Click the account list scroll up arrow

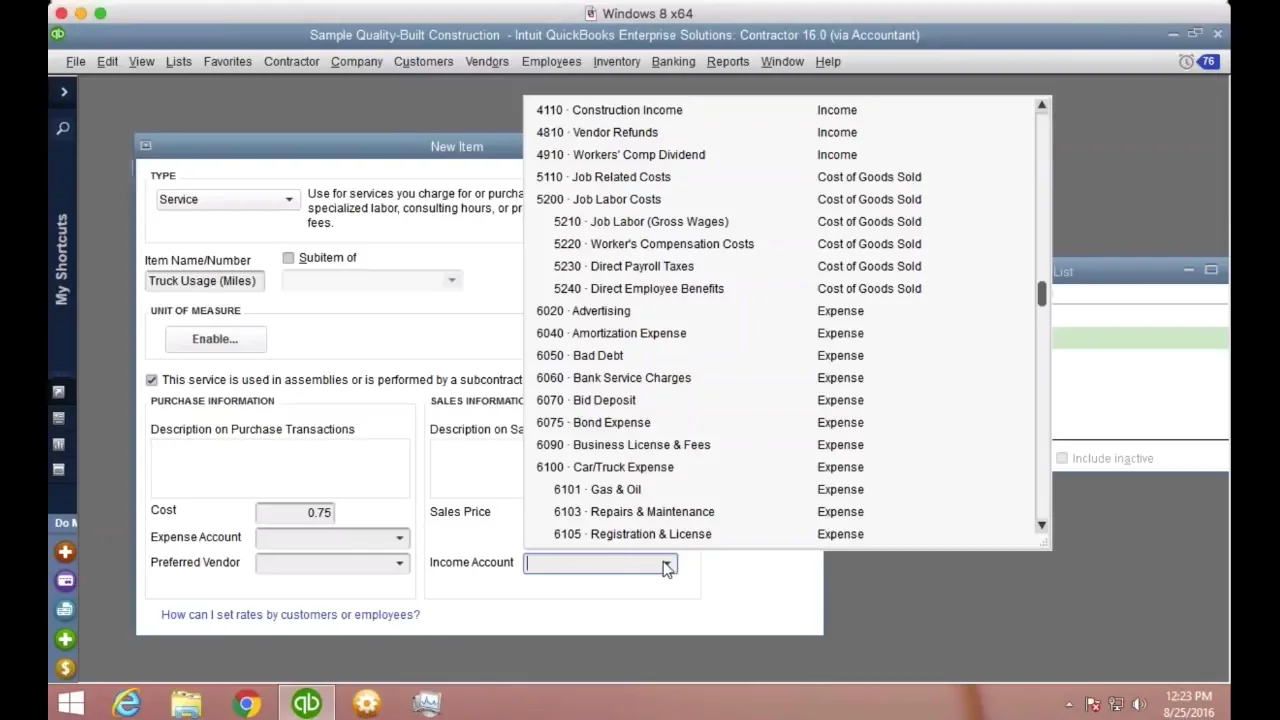pos(1042,105)
